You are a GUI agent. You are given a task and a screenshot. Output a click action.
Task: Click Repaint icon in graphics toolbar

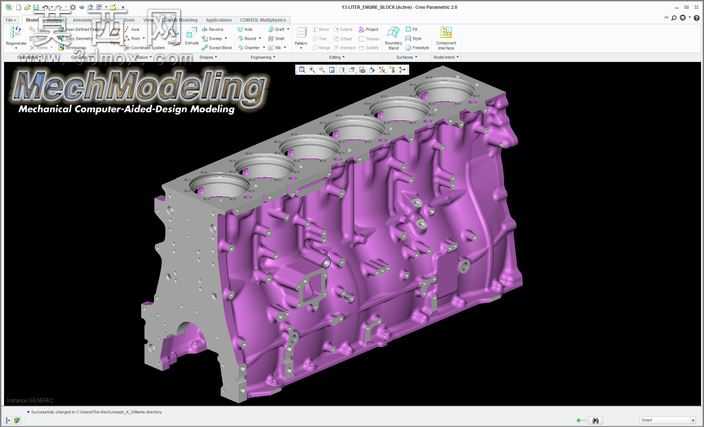click(x=332, y=70)
